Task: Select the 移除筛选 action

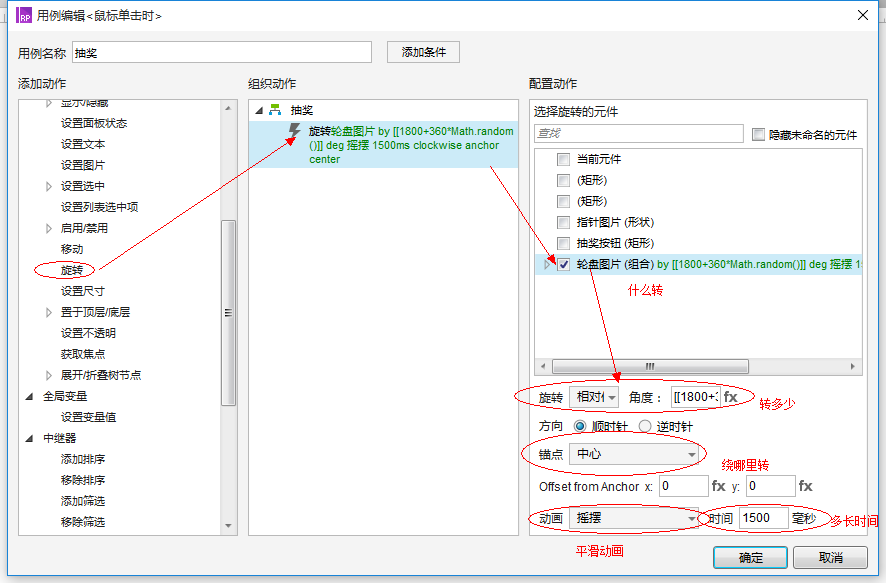Action: click(x=83, y=522)
